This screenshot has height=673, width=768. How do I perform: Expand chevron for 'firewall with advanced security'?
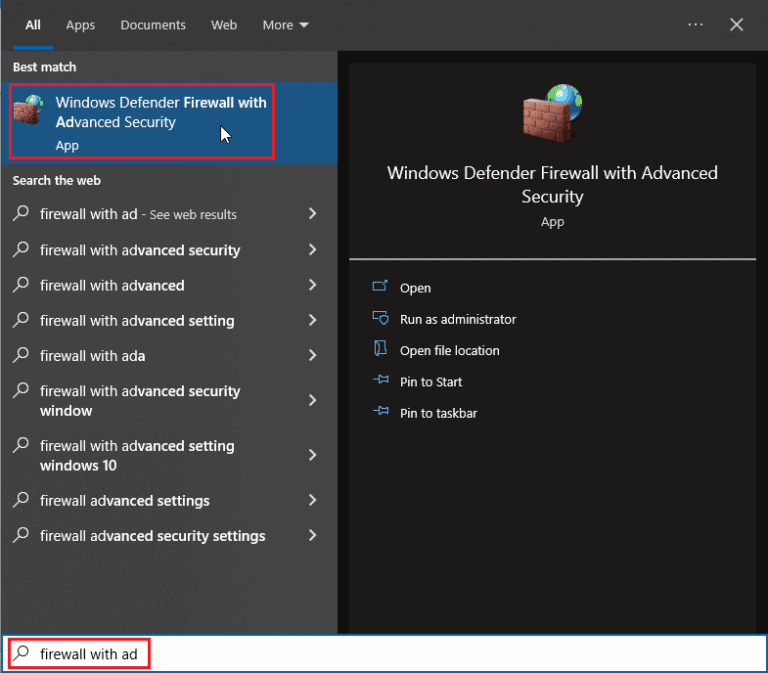pos(312,250)
